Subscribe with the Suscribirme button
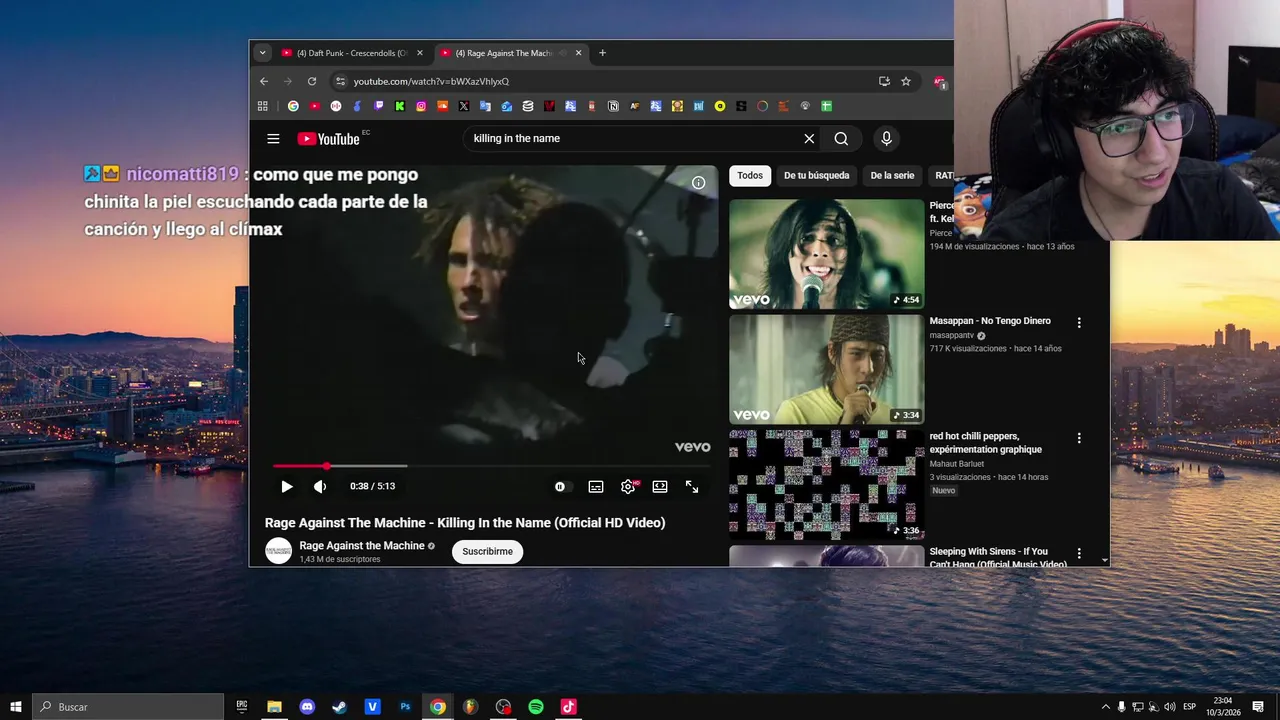The height and width of the screenshot is (720, 1280). [487, 551]
